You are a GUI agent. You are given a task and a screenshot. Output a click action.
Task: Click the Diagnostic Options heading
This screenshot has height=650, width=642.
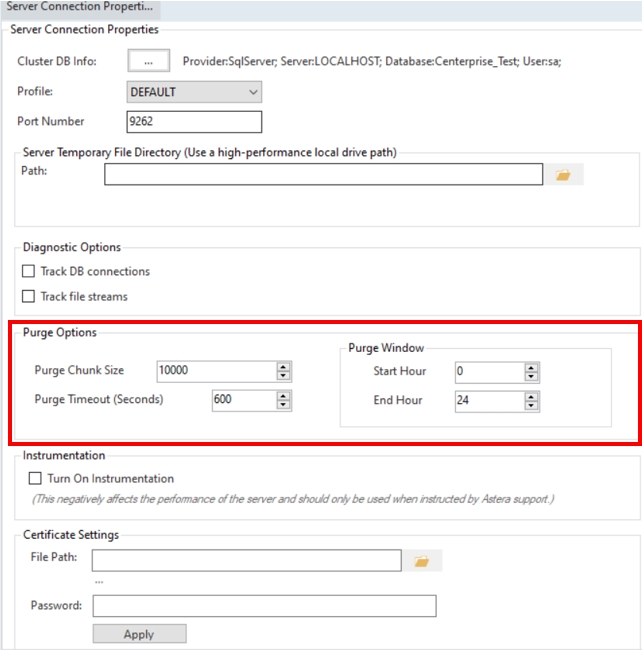pos(72,247)
